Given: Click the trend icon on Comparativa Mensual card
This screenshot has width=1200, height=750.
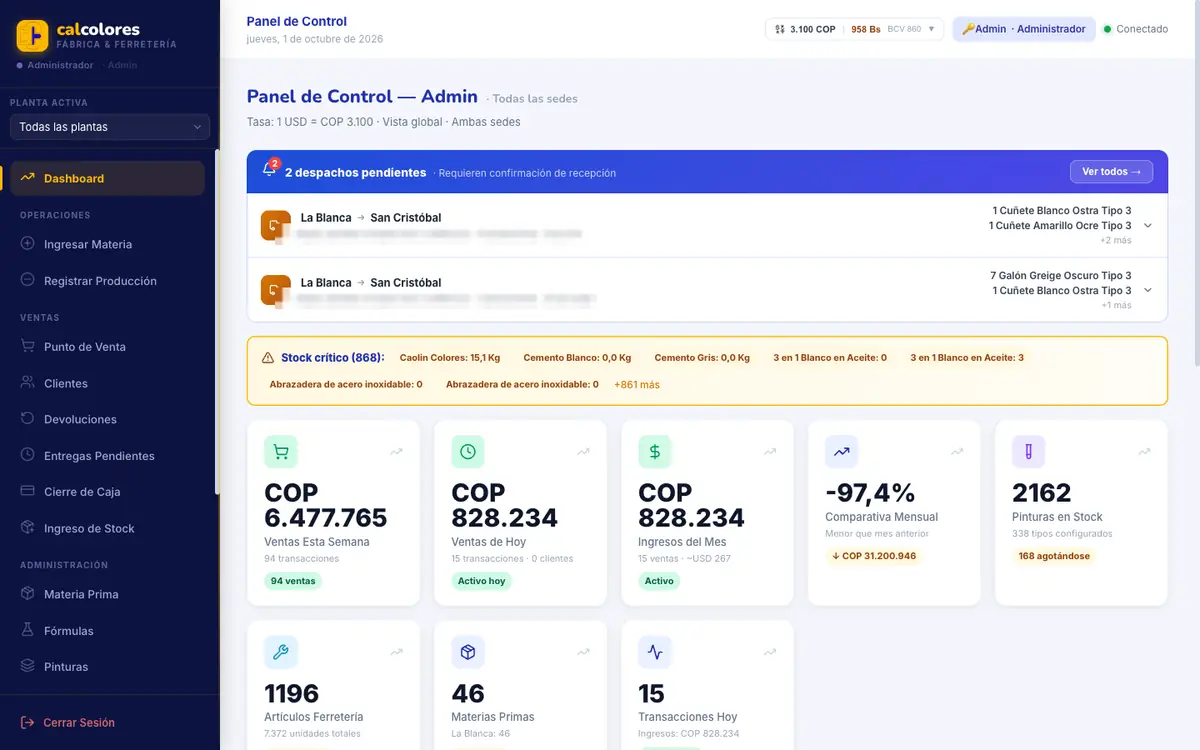Looking at the screenshot, I should tap(842, 452).
